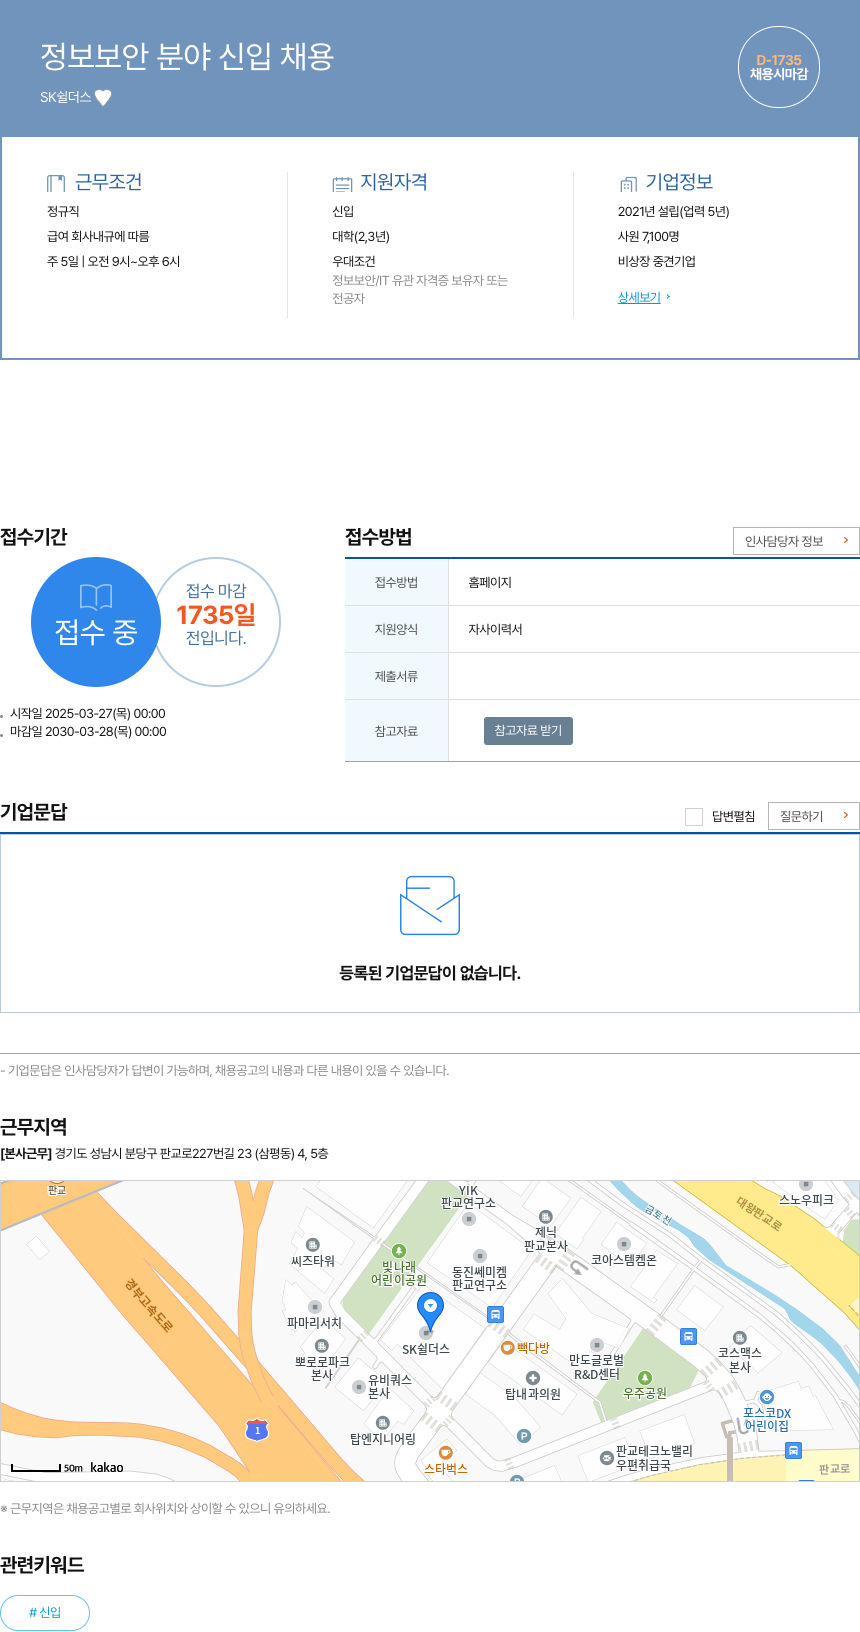The width and height of the screenshot is (860, 1632).
Task: Click the envelope icon in empty Q&A box
Action: tap(430, 906)
